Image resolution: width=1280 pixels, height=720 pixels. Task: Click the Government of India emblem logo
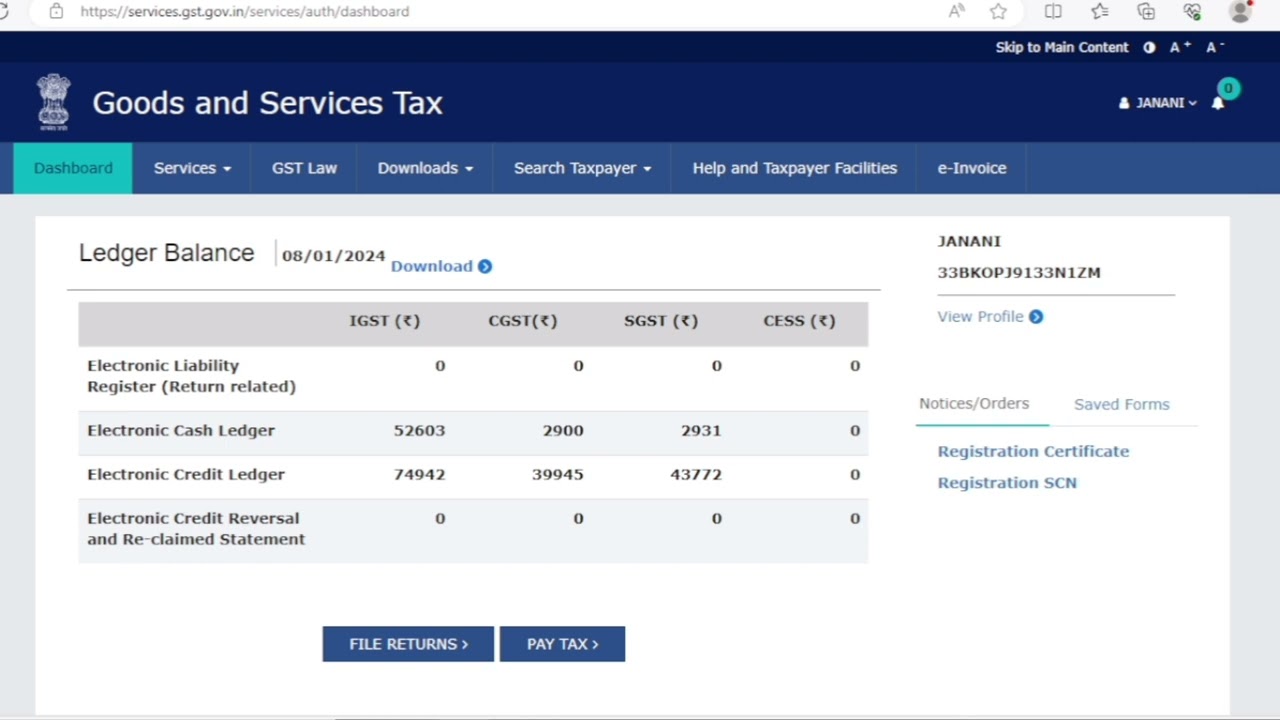pyautogui.click(x=54, y=102)
